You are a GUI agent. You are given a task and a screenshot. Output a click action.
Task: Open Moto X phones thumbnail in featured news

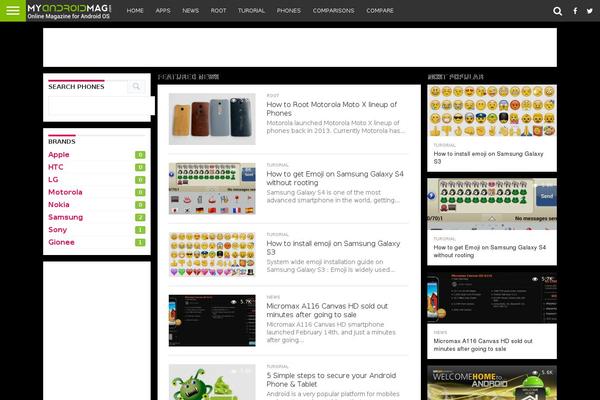point(212,119)
